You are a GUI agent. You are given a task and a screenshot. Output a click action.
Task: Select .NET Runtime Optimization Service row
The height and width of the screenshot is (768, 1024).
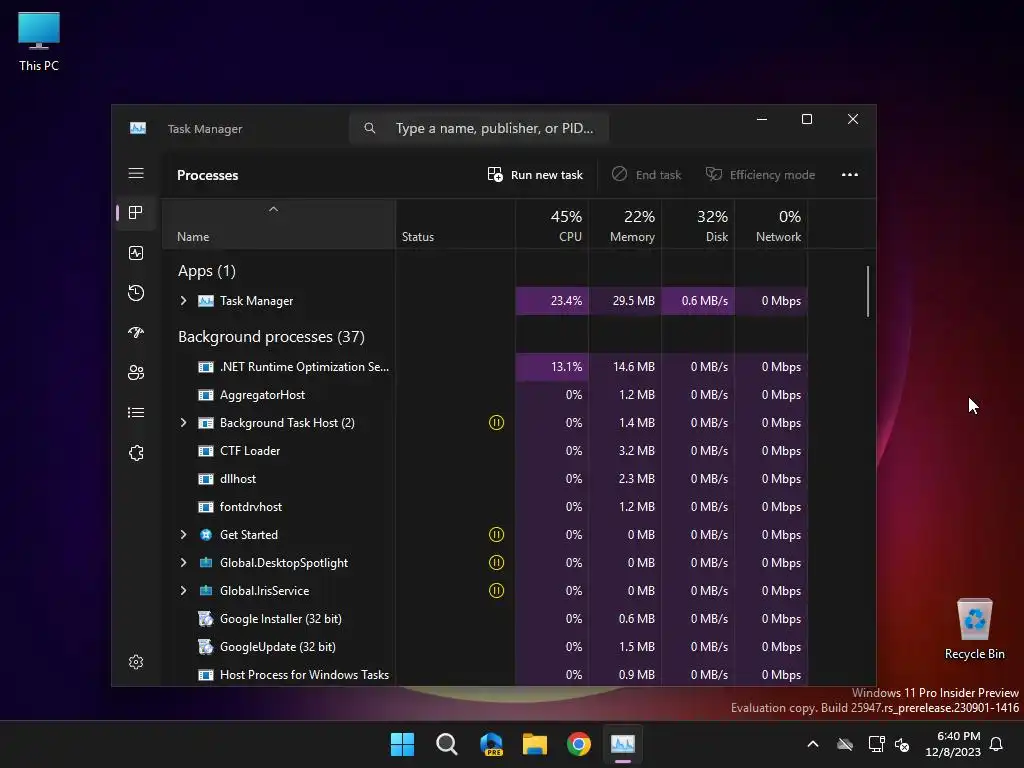click(485, 366)
